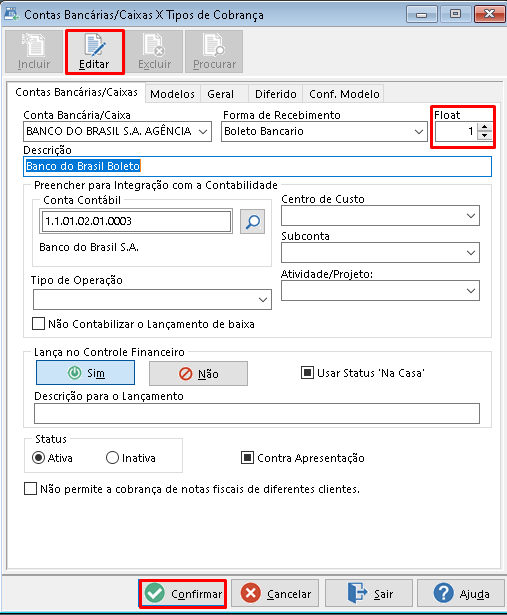Toggle Usar Status 'Na Casa' checkbox
Viewport: 507px width, 615px height.
point(307,373)
